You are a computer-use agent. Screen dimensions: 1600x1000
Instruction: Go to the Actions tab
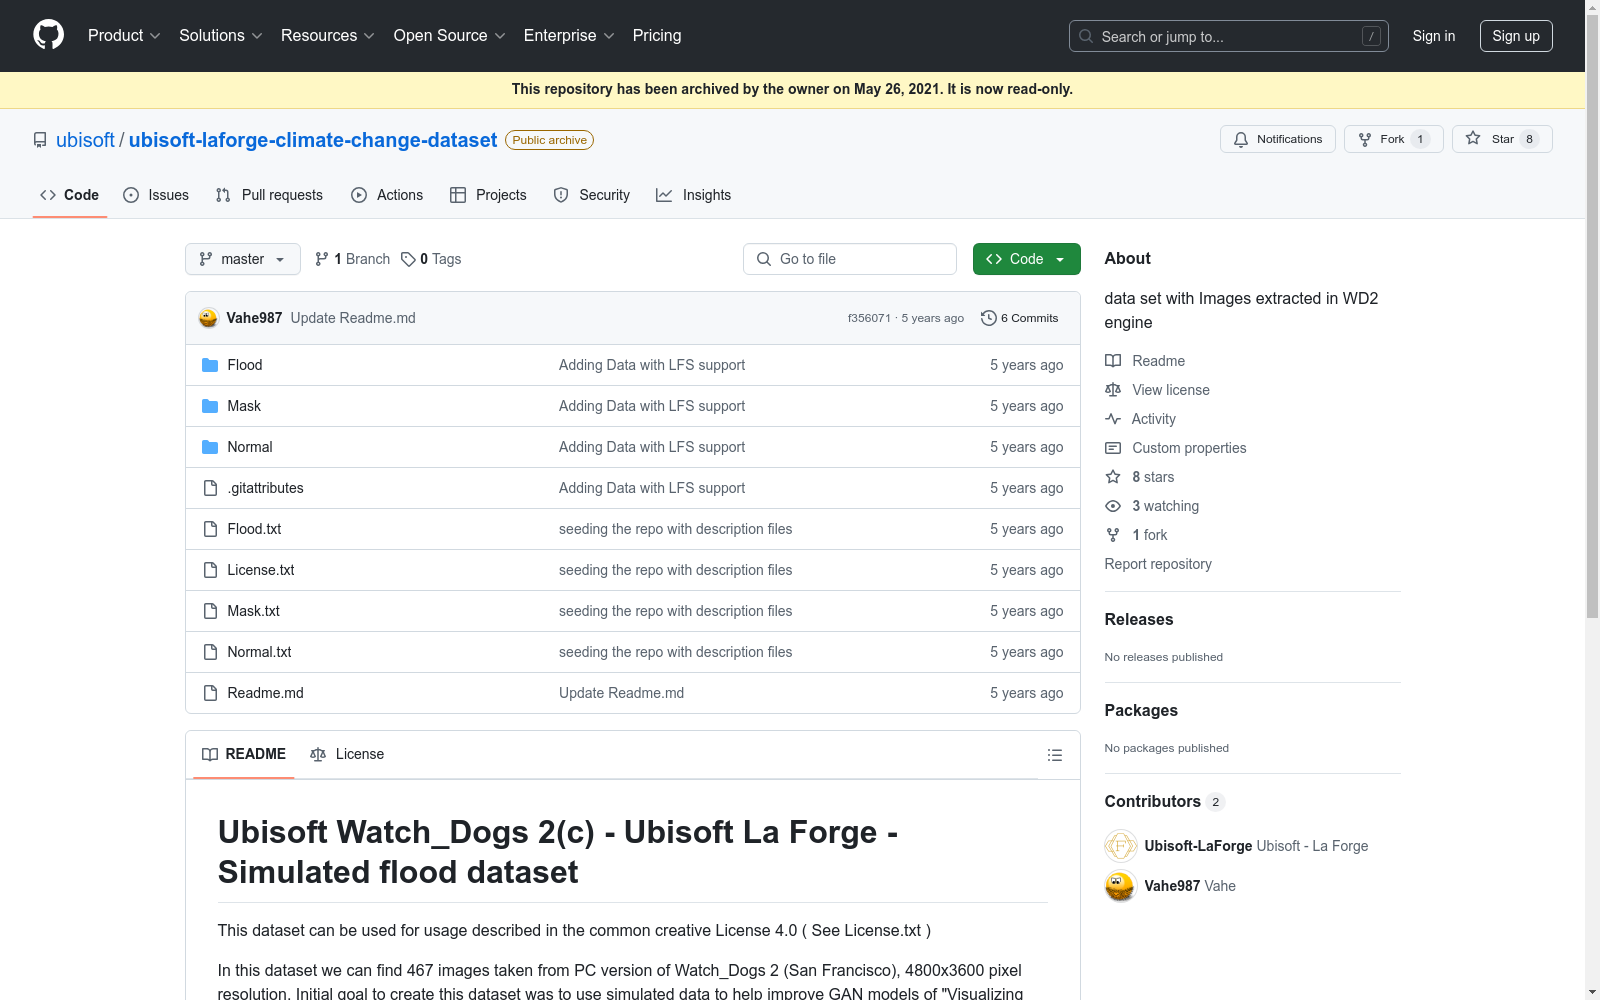[x=387, y=195]
